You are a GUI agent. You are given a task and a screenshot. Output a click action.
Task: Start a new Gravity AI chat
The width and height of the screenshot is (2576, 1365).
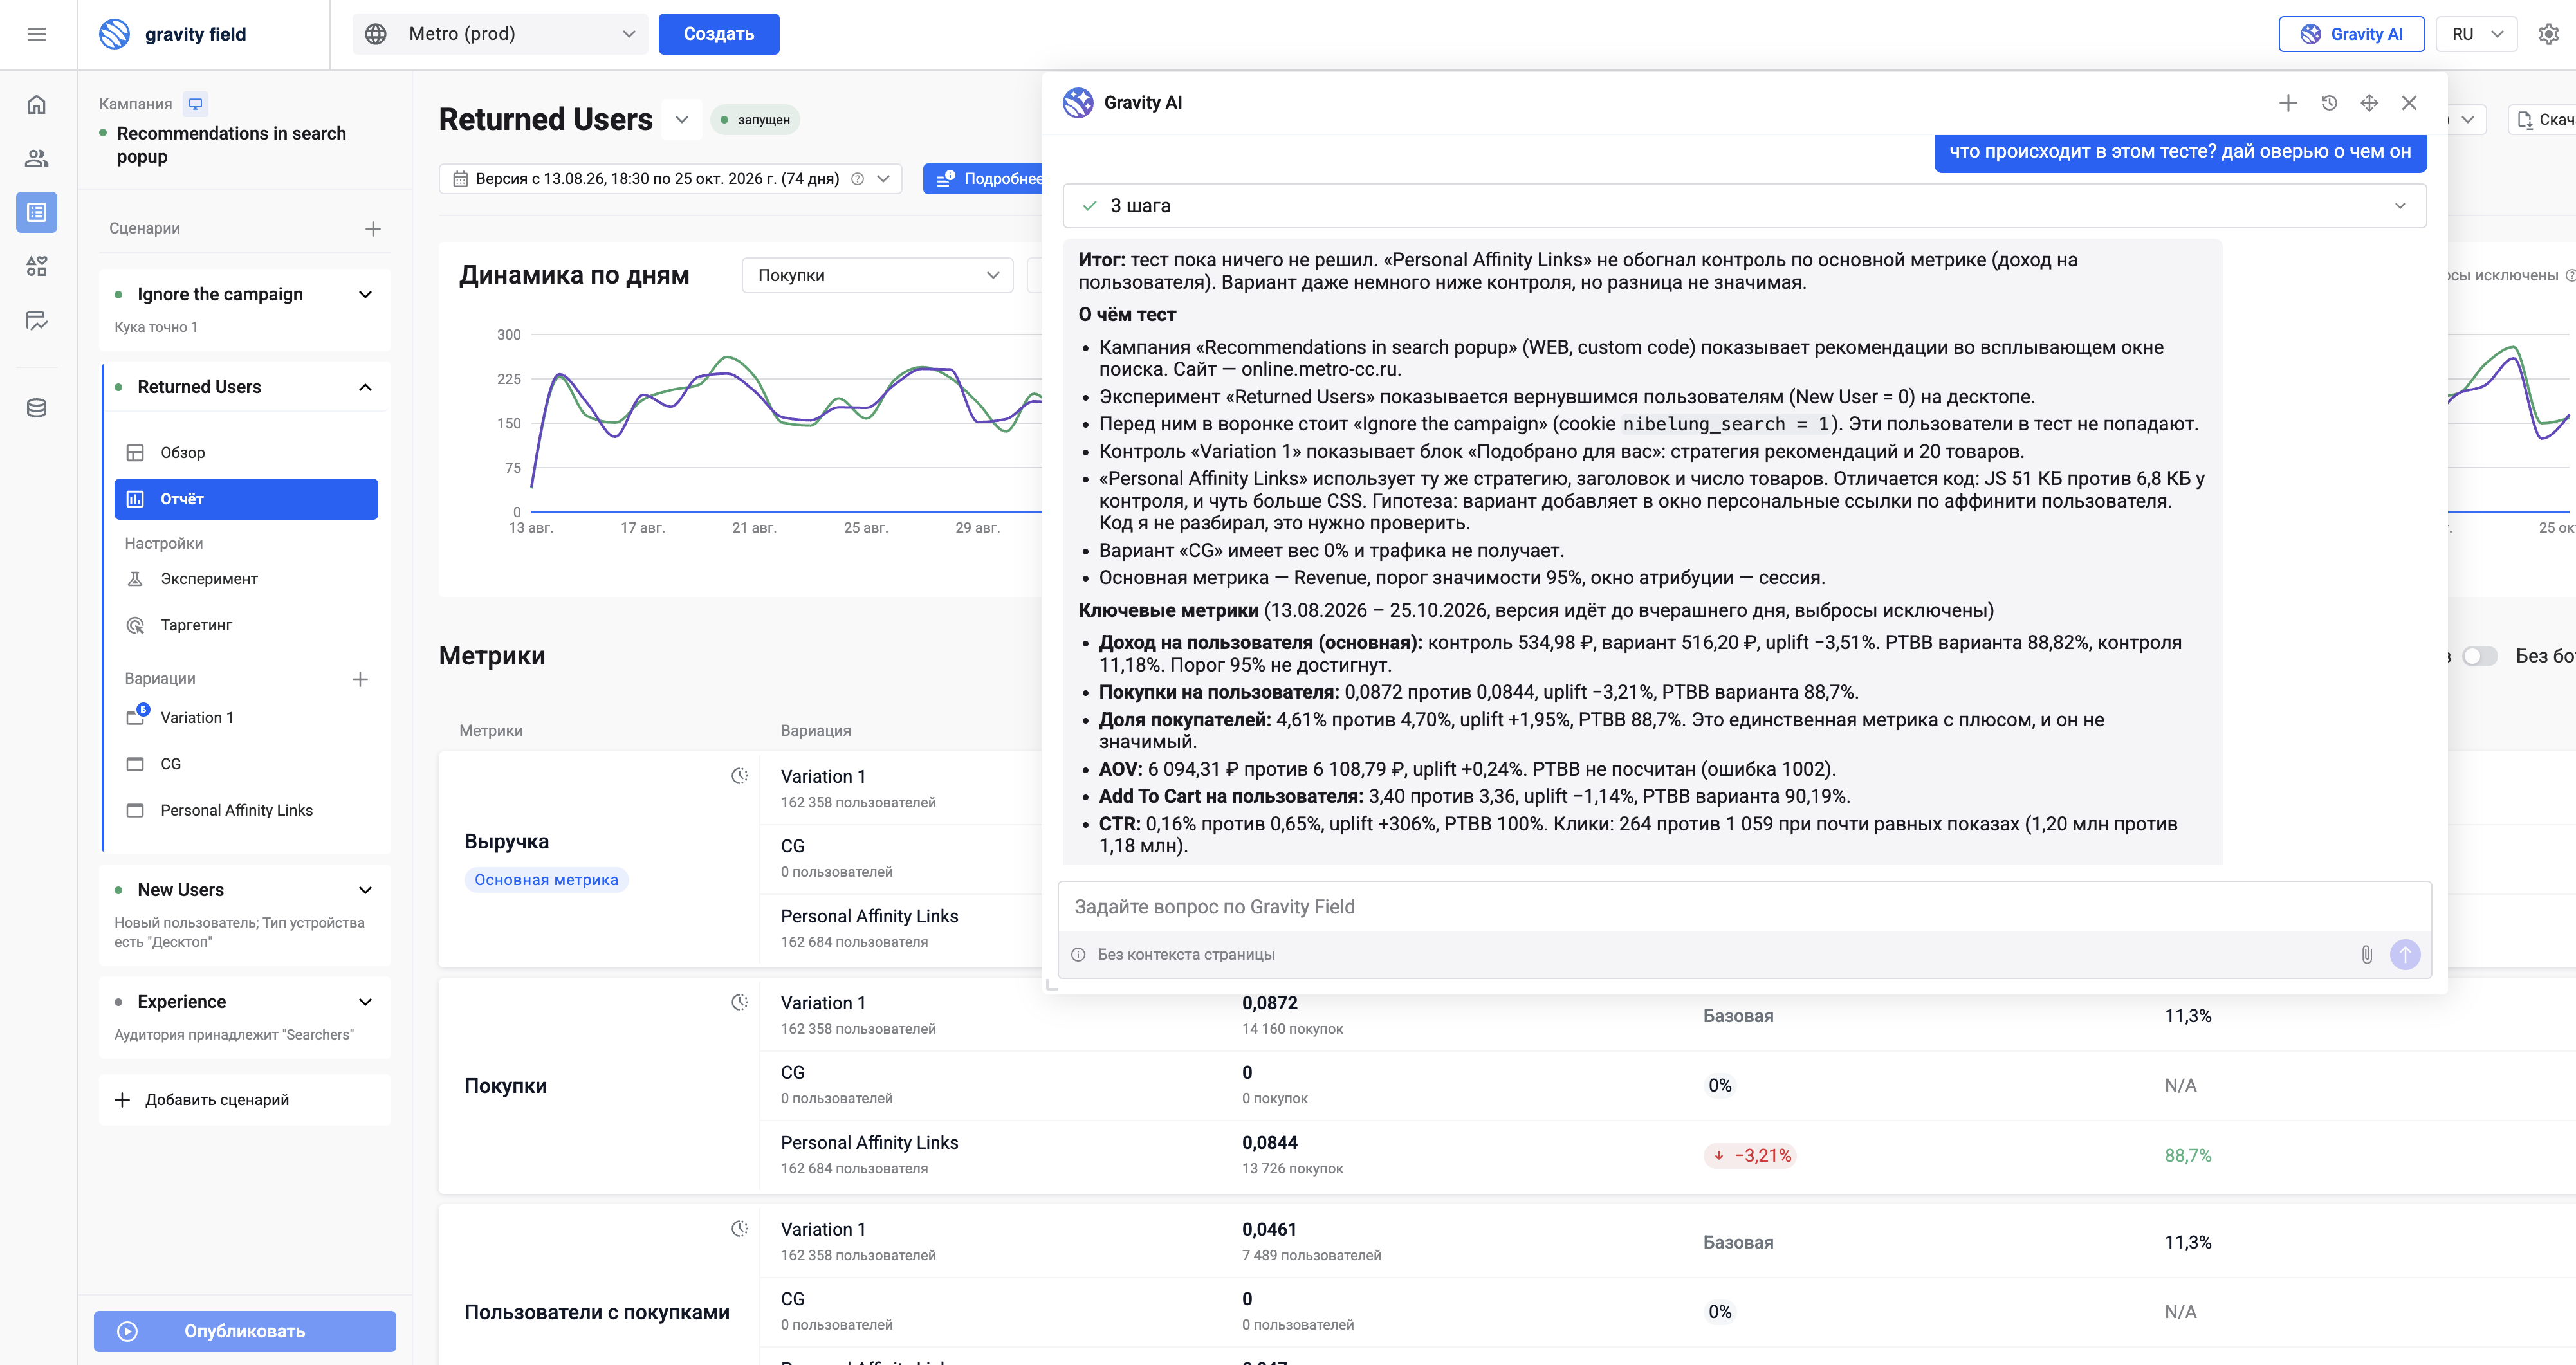pos(2288,103)
